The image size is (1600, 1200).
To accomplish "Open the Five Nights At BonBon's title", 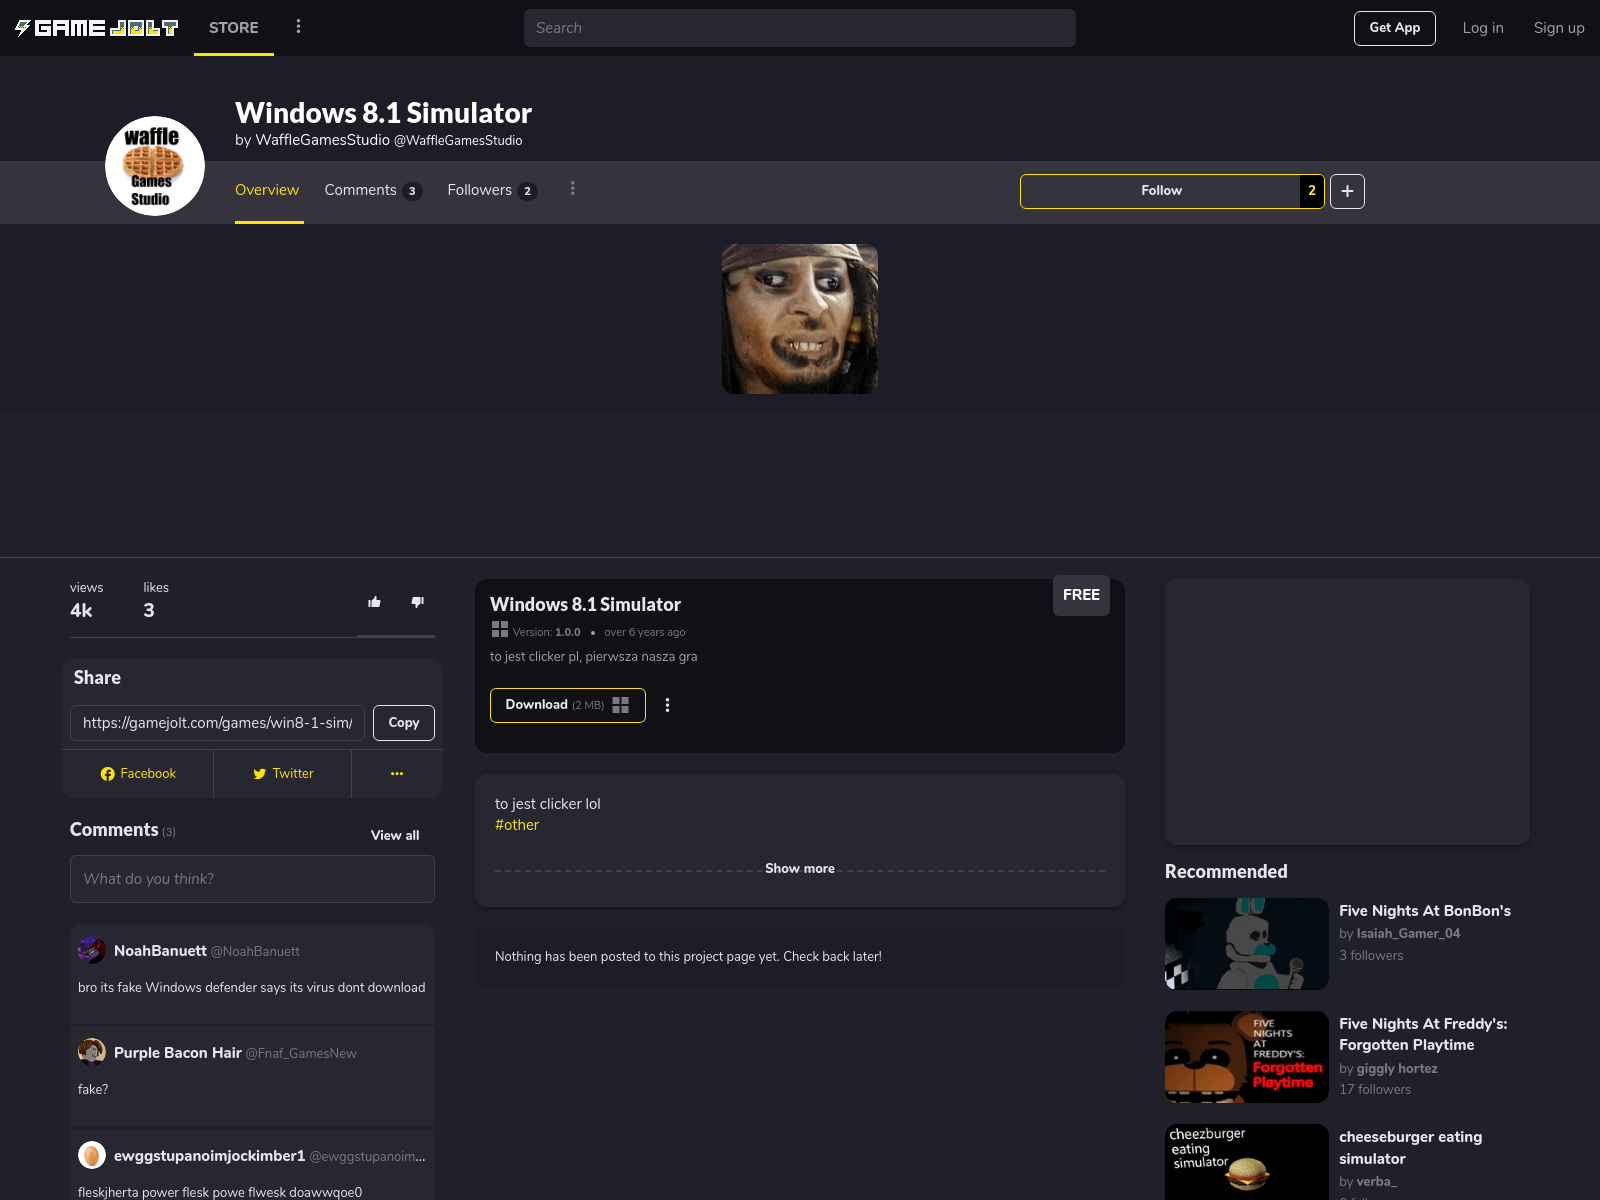I will (x=1425, y=911).
